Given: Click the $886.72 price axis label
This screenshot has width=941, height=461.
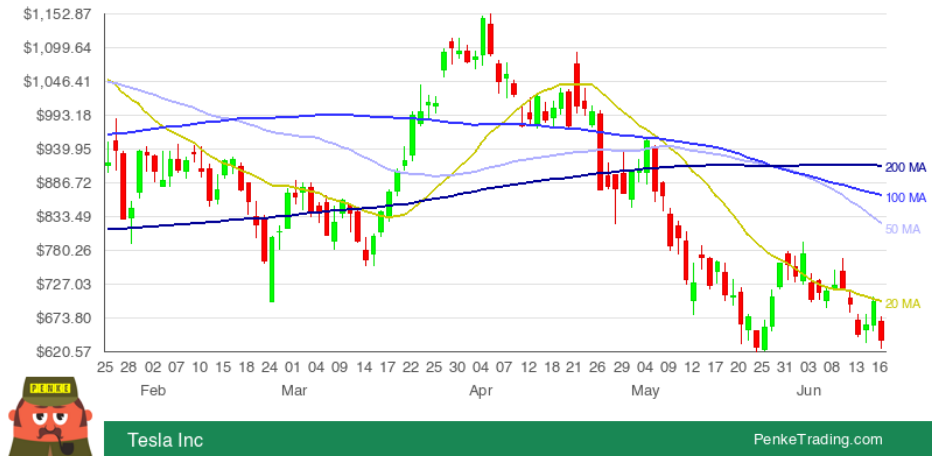Looking at the screenshot, I should (62, 182).
